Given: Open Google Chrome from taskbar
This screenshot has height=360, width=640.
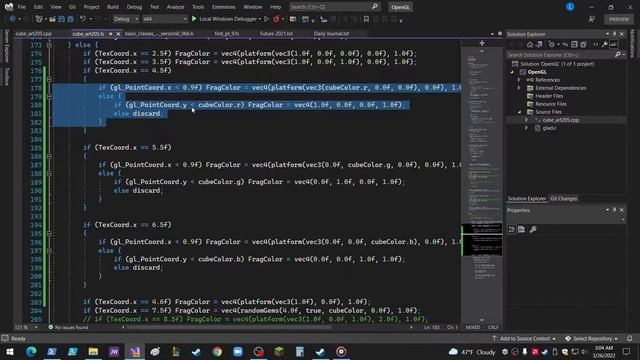Looking at the screenshot, I should (217, 351).
